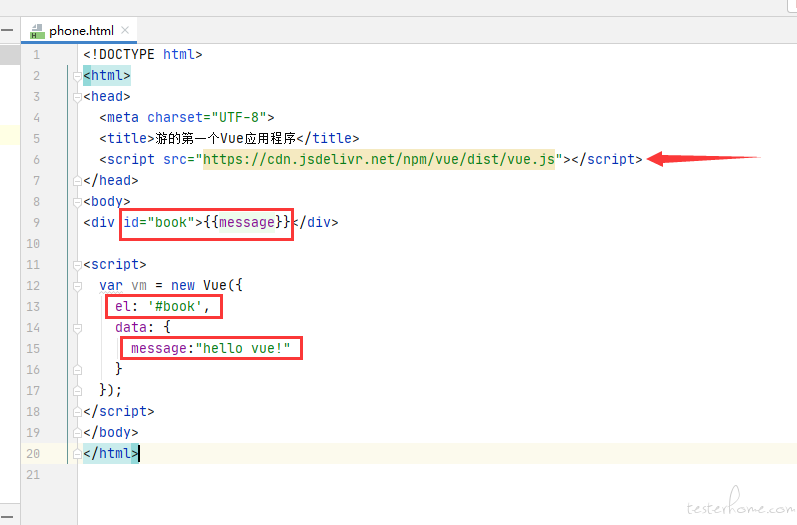This screenshot has height=525, width=797.
Task: Click the 'vm' variable name
Action: (139, 286)
